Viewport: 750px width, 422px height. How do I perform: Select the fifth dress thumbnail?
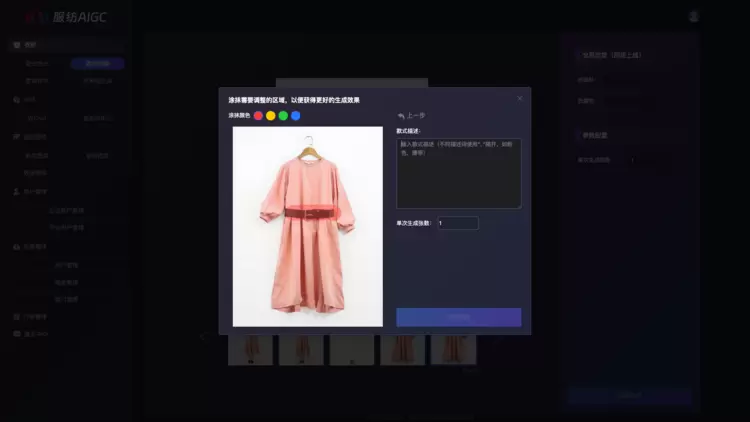(453, 349)
